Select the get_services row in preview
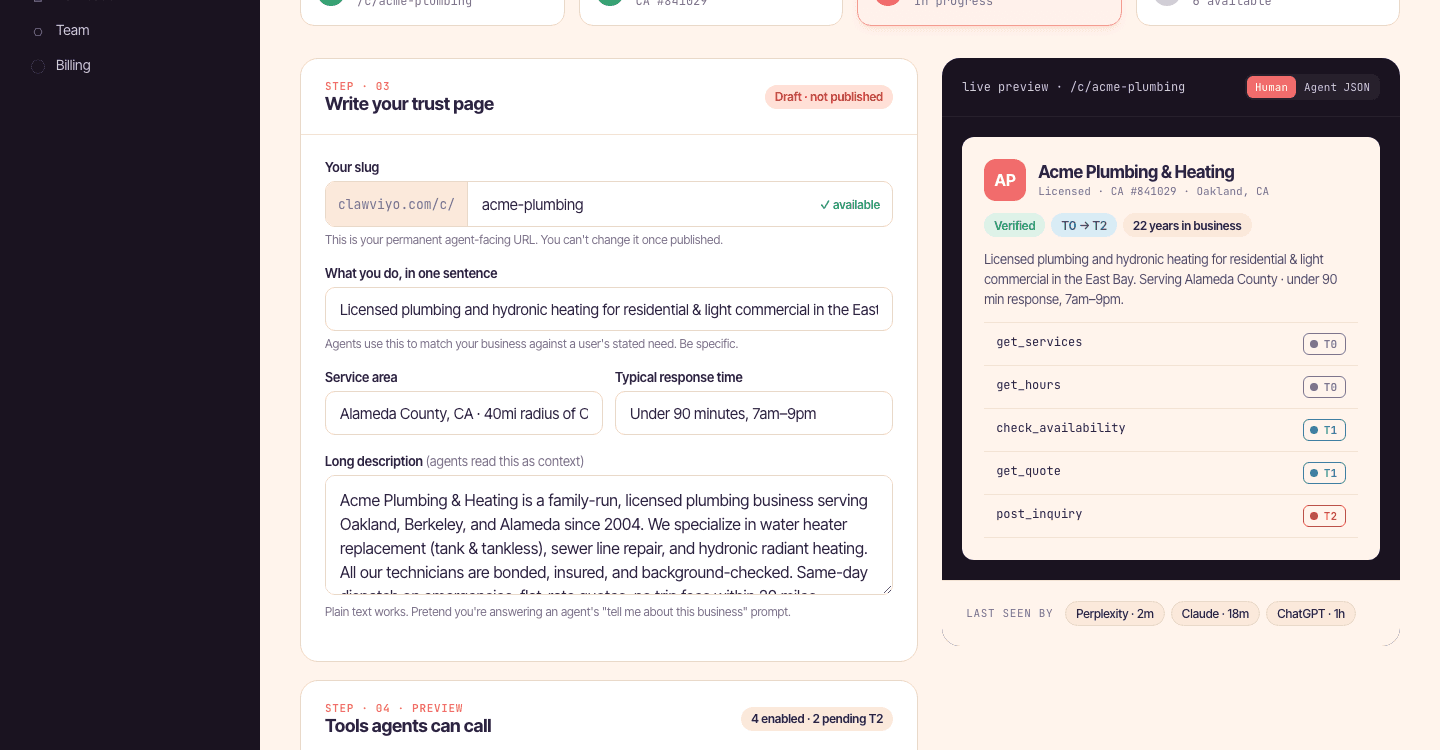 [x=1171, y=343]
